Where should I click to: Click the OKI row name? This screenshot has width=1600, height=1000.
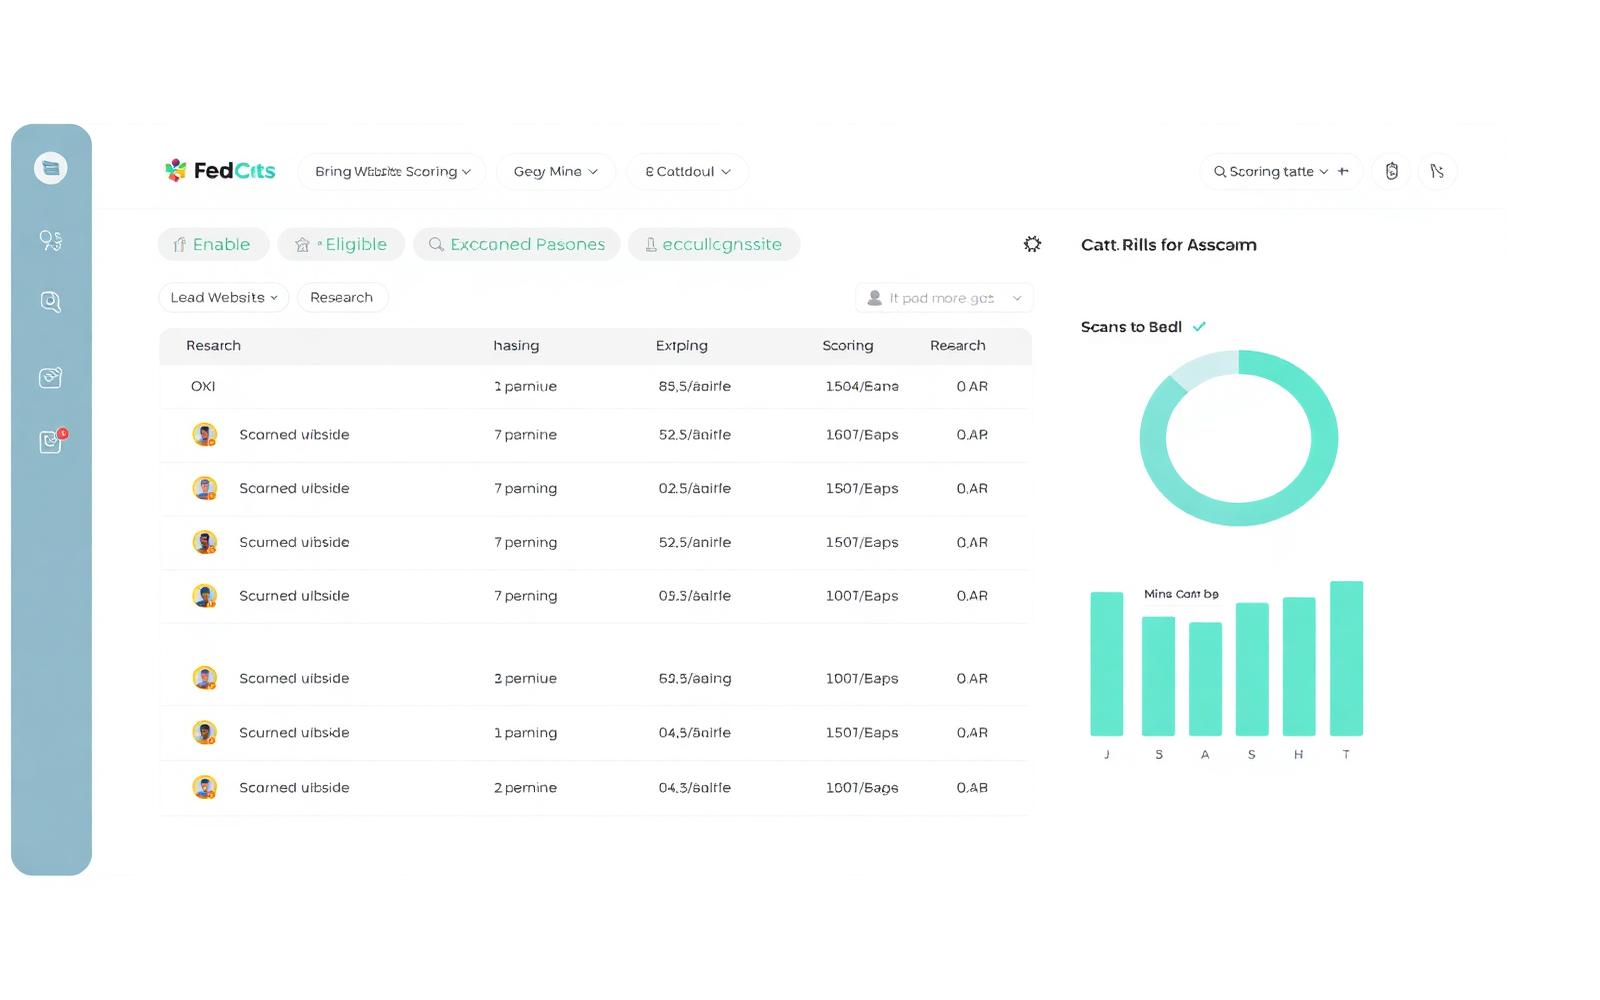[203, 386]
